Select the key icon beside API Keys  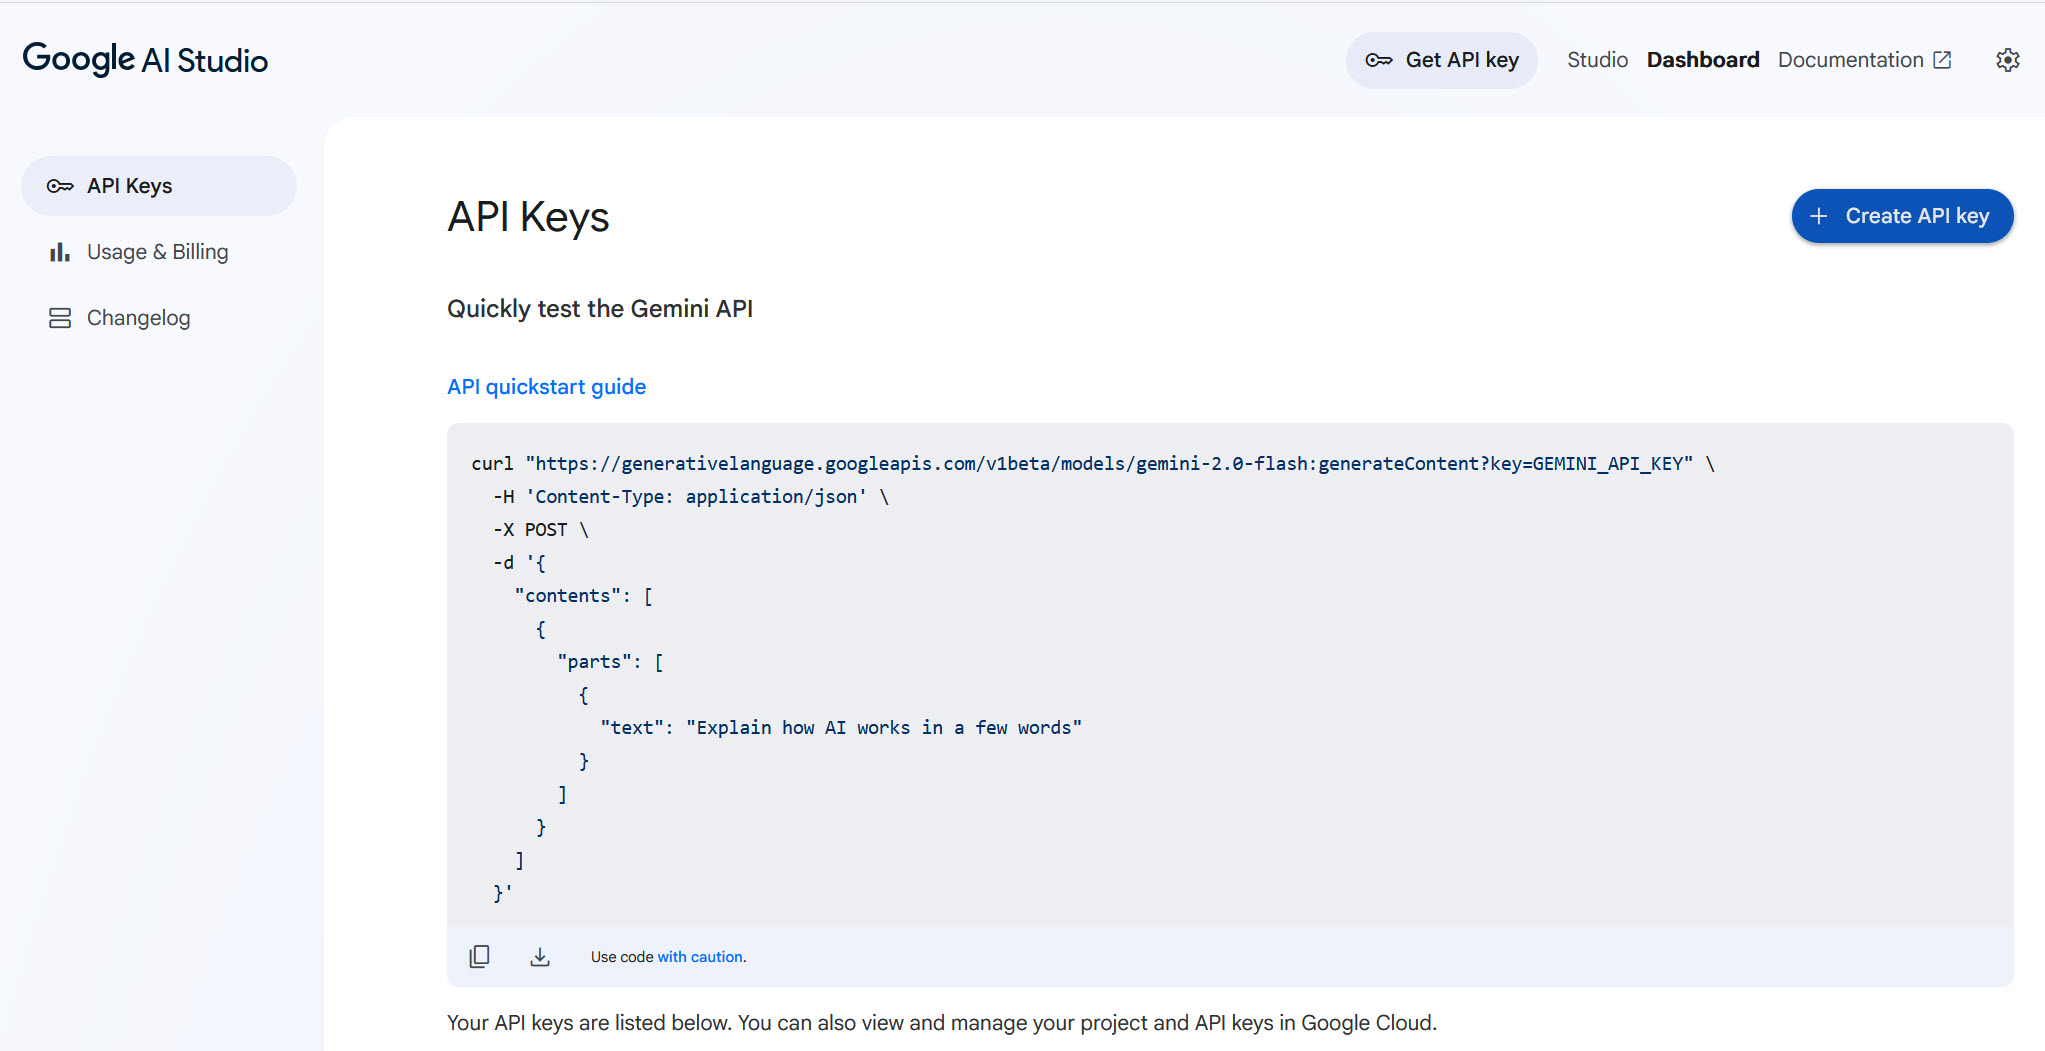[60, 185]
